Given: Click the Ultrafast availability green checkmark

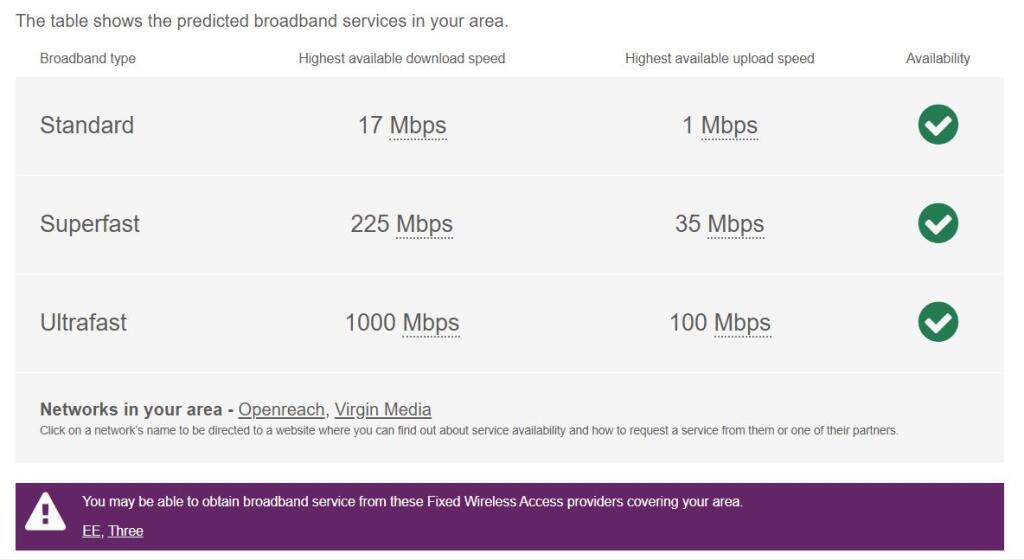Looking at the screenshot, I should click(938, 322).
